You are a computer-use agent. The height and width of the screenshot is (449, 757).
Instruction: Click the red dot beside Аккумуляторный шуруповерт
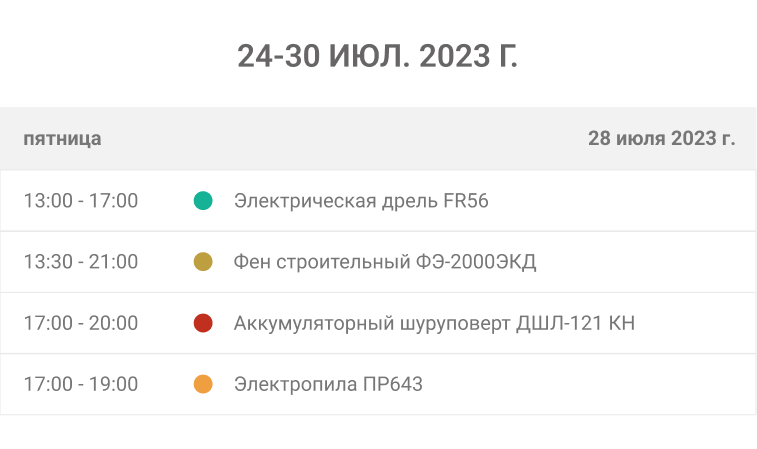click(x=203, y=323)
